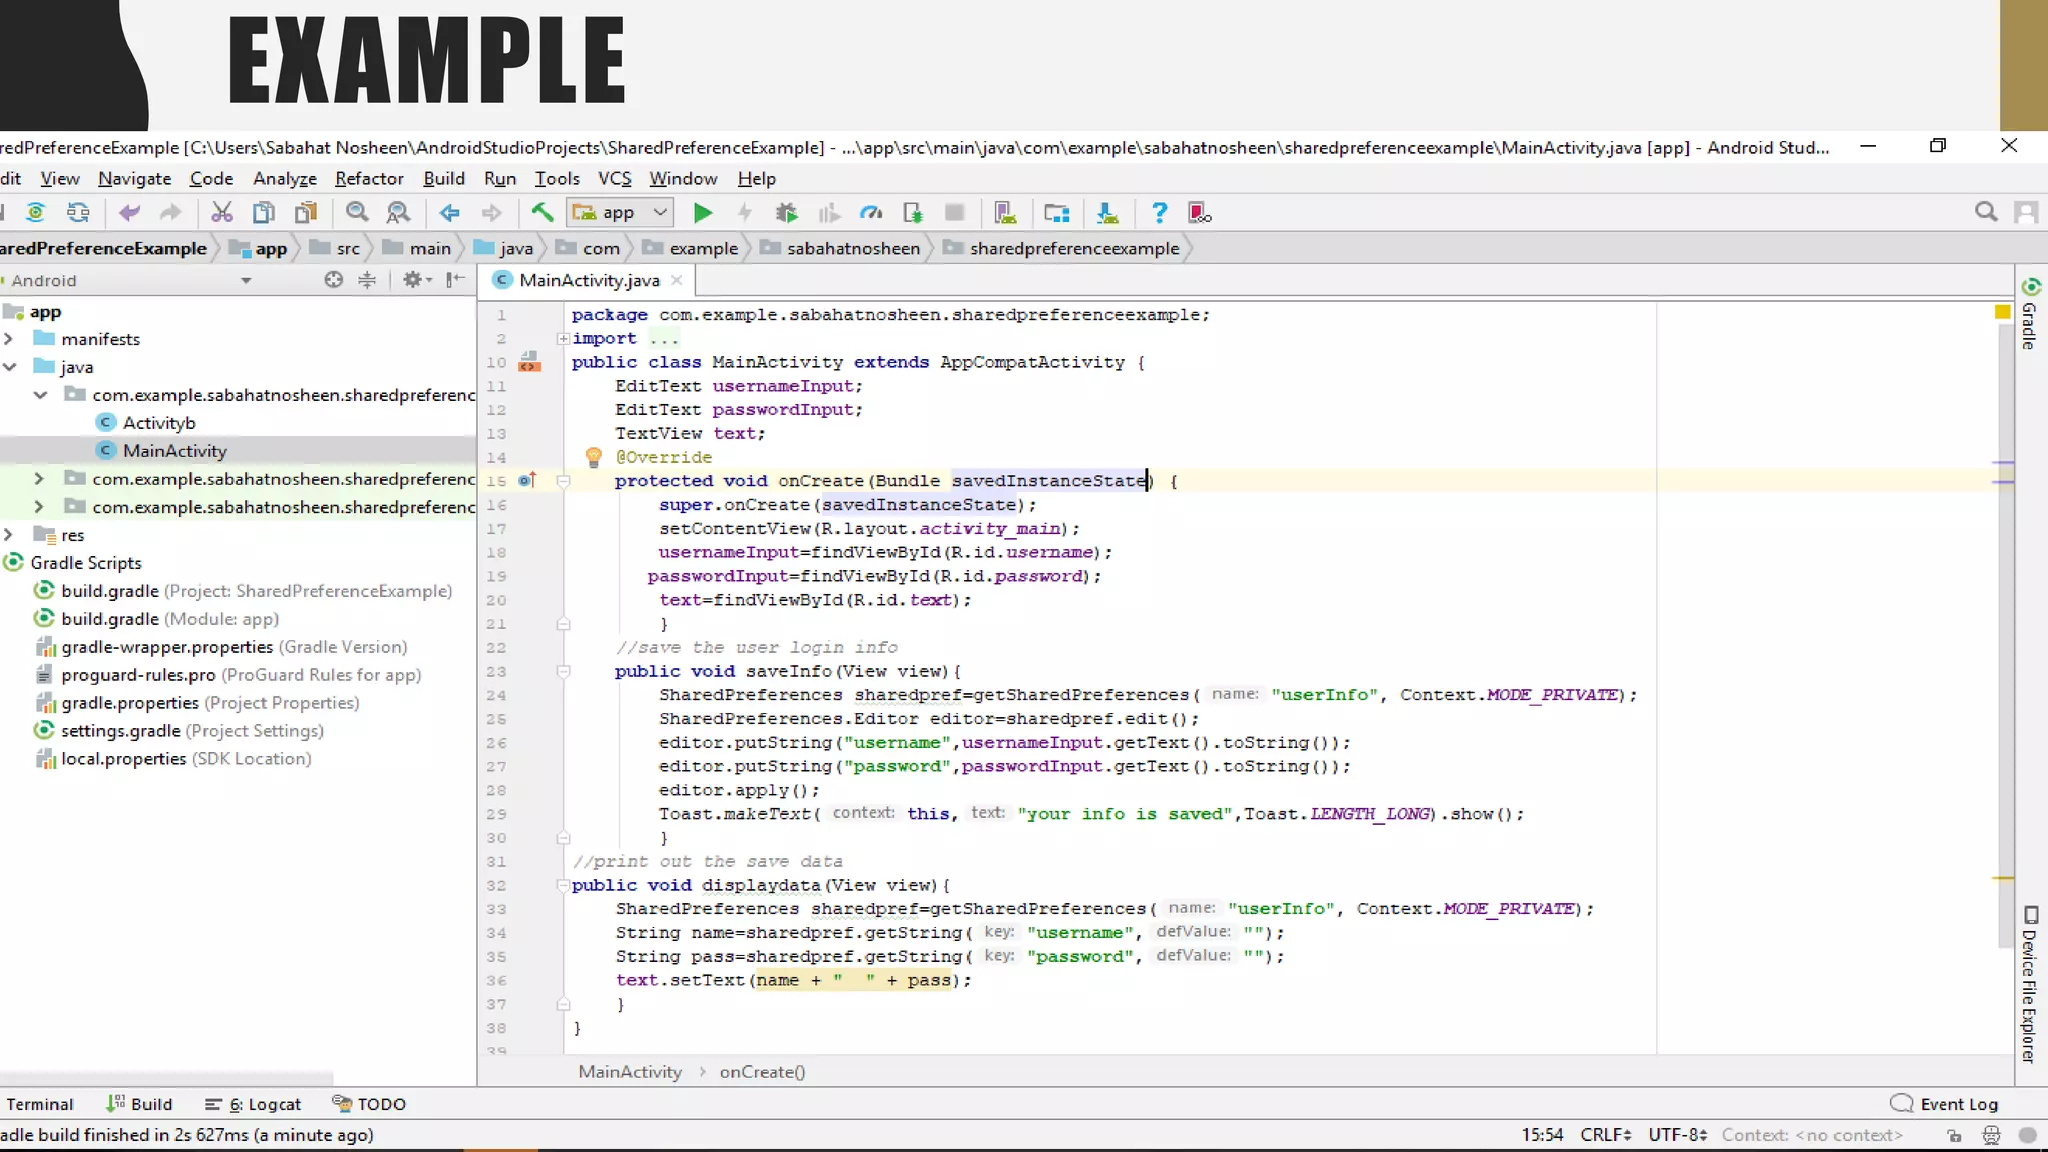Screen dimensions: 2048x1152
Task: Expand the manifests folder in project tree
Action: coord(9,339)
